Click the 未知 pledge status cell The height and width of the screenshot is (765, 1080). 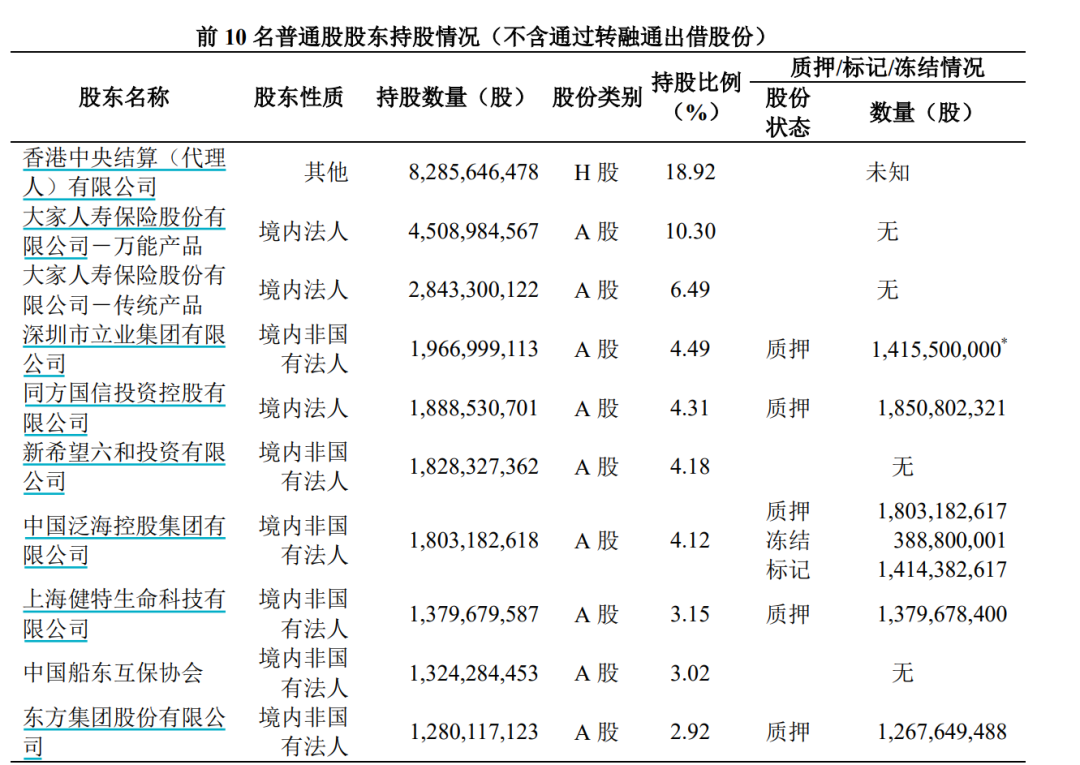point(888,172)
